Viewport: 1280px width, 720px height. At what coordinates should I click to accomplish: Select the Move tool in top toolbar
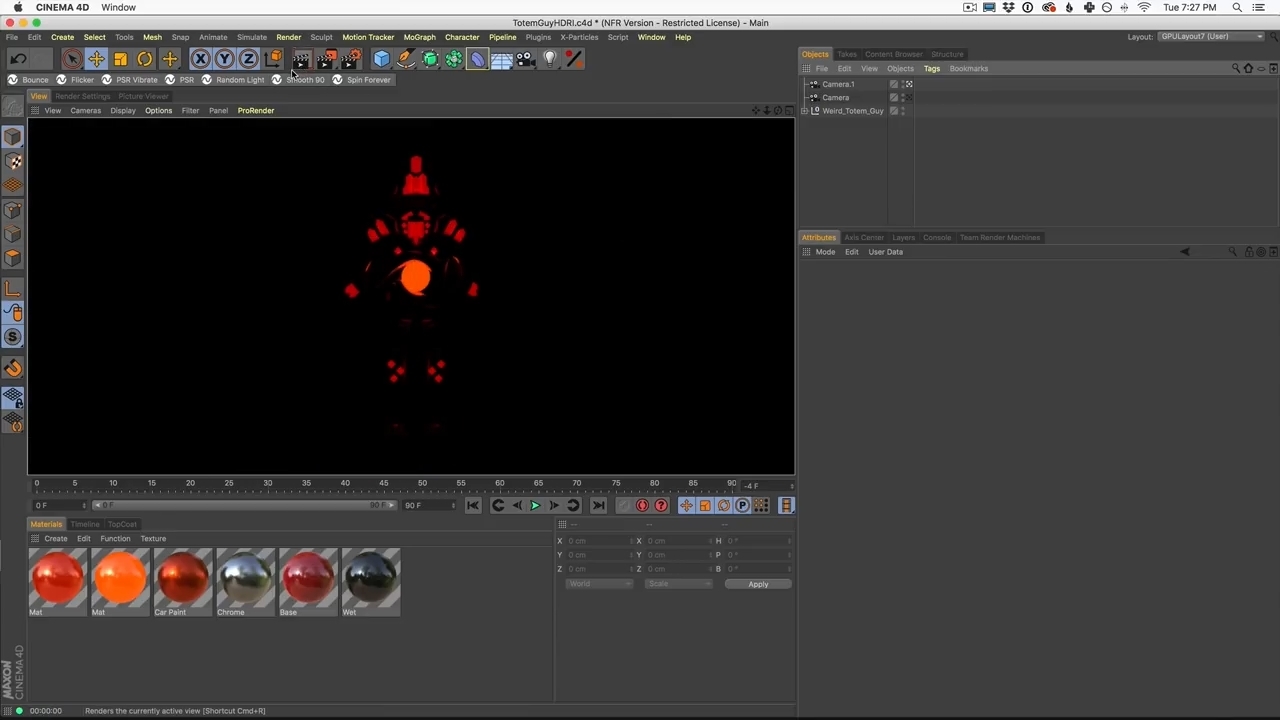[x=96, y=59]
